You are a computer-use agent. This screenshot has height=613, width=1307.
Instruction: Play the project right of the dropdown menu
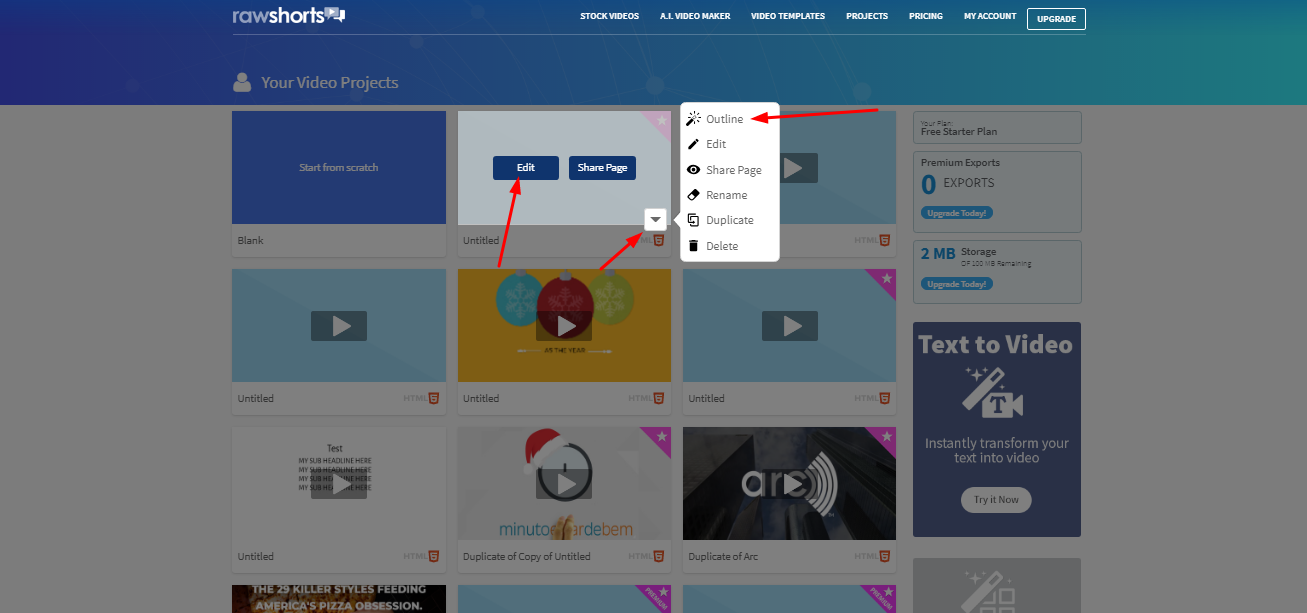(x=793, y=168)
